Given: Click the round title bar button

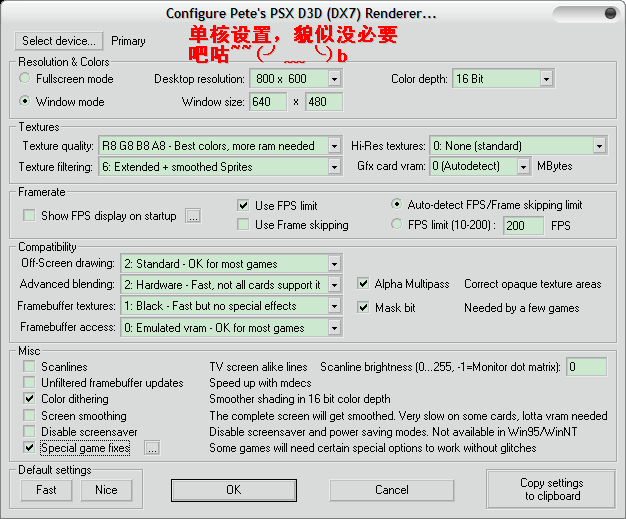Looking at the screenshot, I should (610, 14).
